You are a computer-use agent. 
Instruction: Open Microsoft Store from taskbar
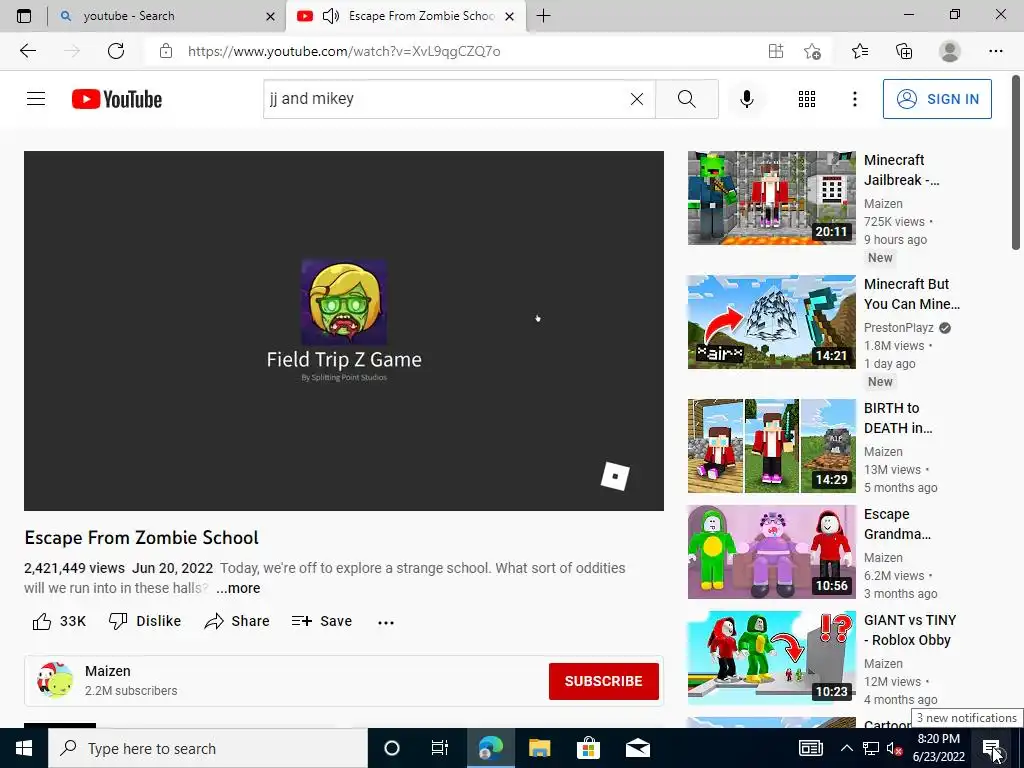pyautogui.click(x=588, y=748)
